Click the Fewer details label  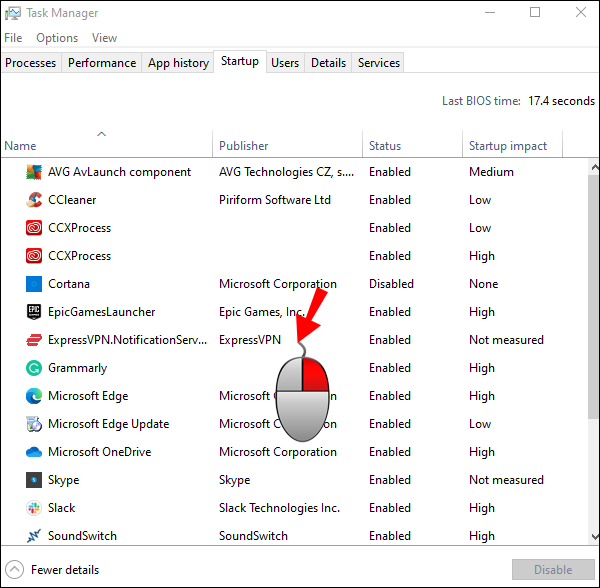(x=65, y=570)
